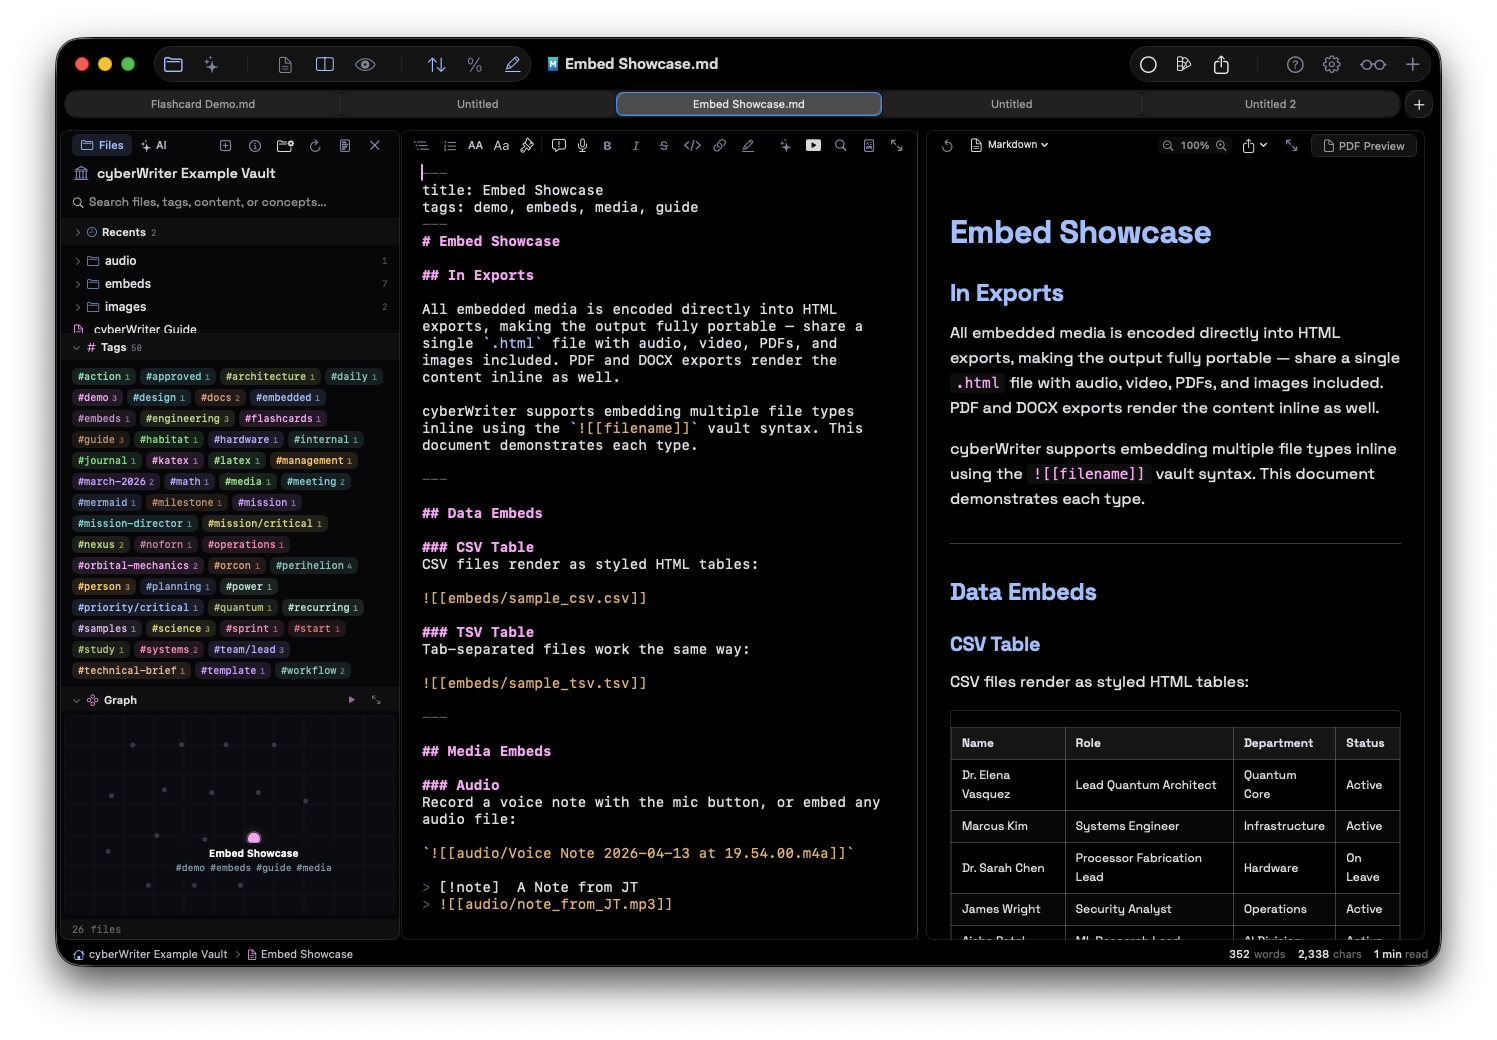
Task: Click the format paintbrush icon in editor toolbar
Action: click(527, 146)
